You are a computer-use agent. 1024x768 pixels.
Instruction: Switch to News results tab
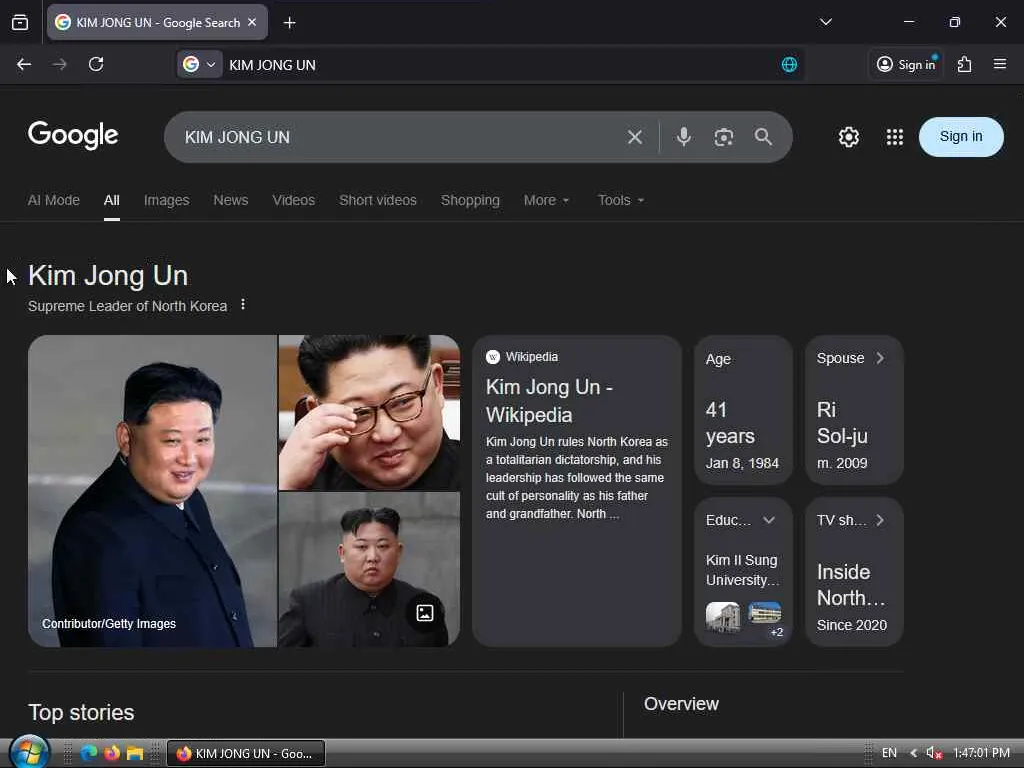click(231, 200)
